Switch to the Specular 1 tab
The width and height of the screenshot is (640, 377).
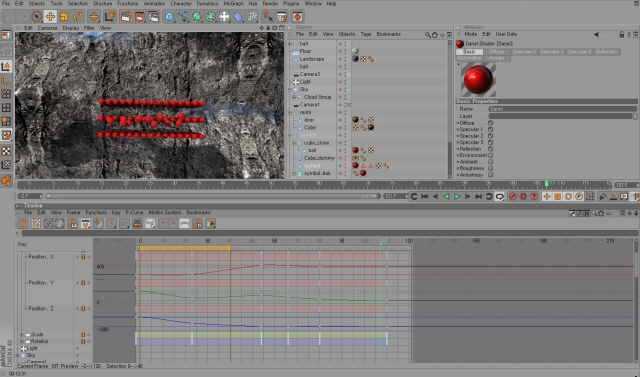click(524, 52)
